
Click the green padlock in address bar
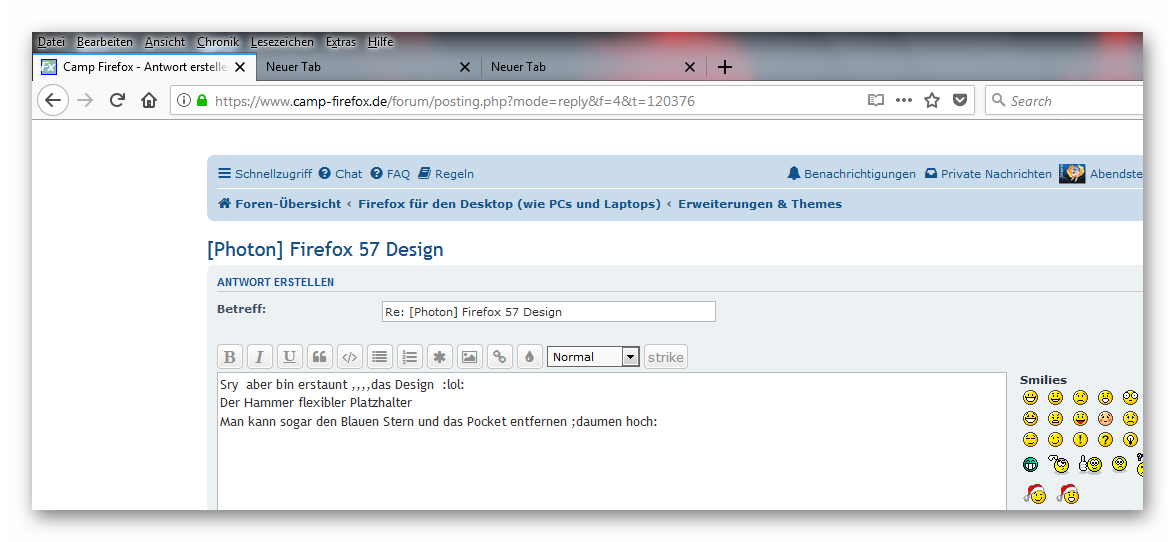pyautogui.click(x=202, y=100)
